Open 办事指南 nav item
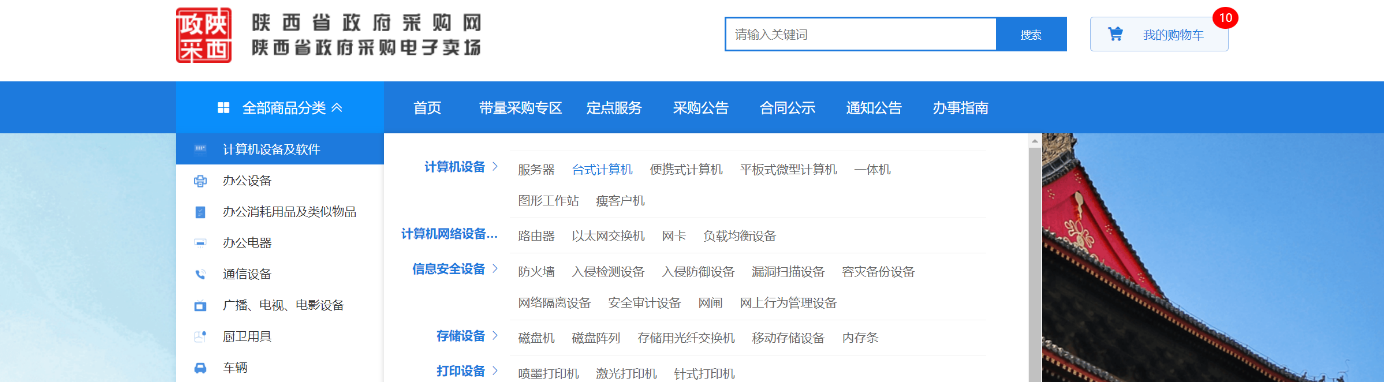Image resolution: width=1384 pixels, height=382 pixels. [x=960, y=108]
